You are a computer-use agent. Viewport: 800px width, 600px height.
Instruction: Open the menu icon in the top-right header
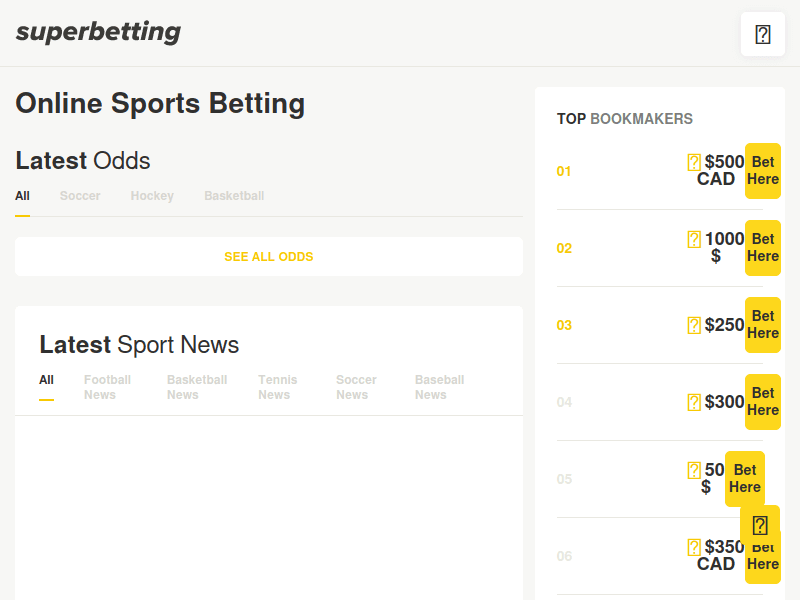click(762, 34)
